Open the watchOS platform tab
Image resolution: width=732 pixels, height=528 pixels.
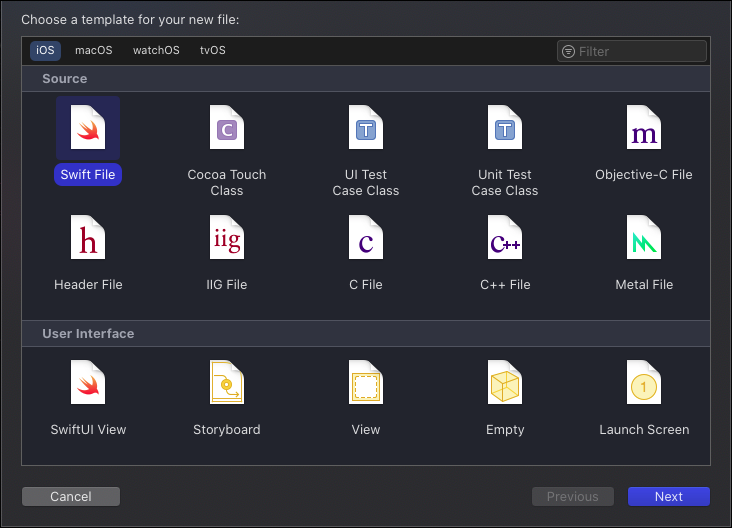click(156, 50)
